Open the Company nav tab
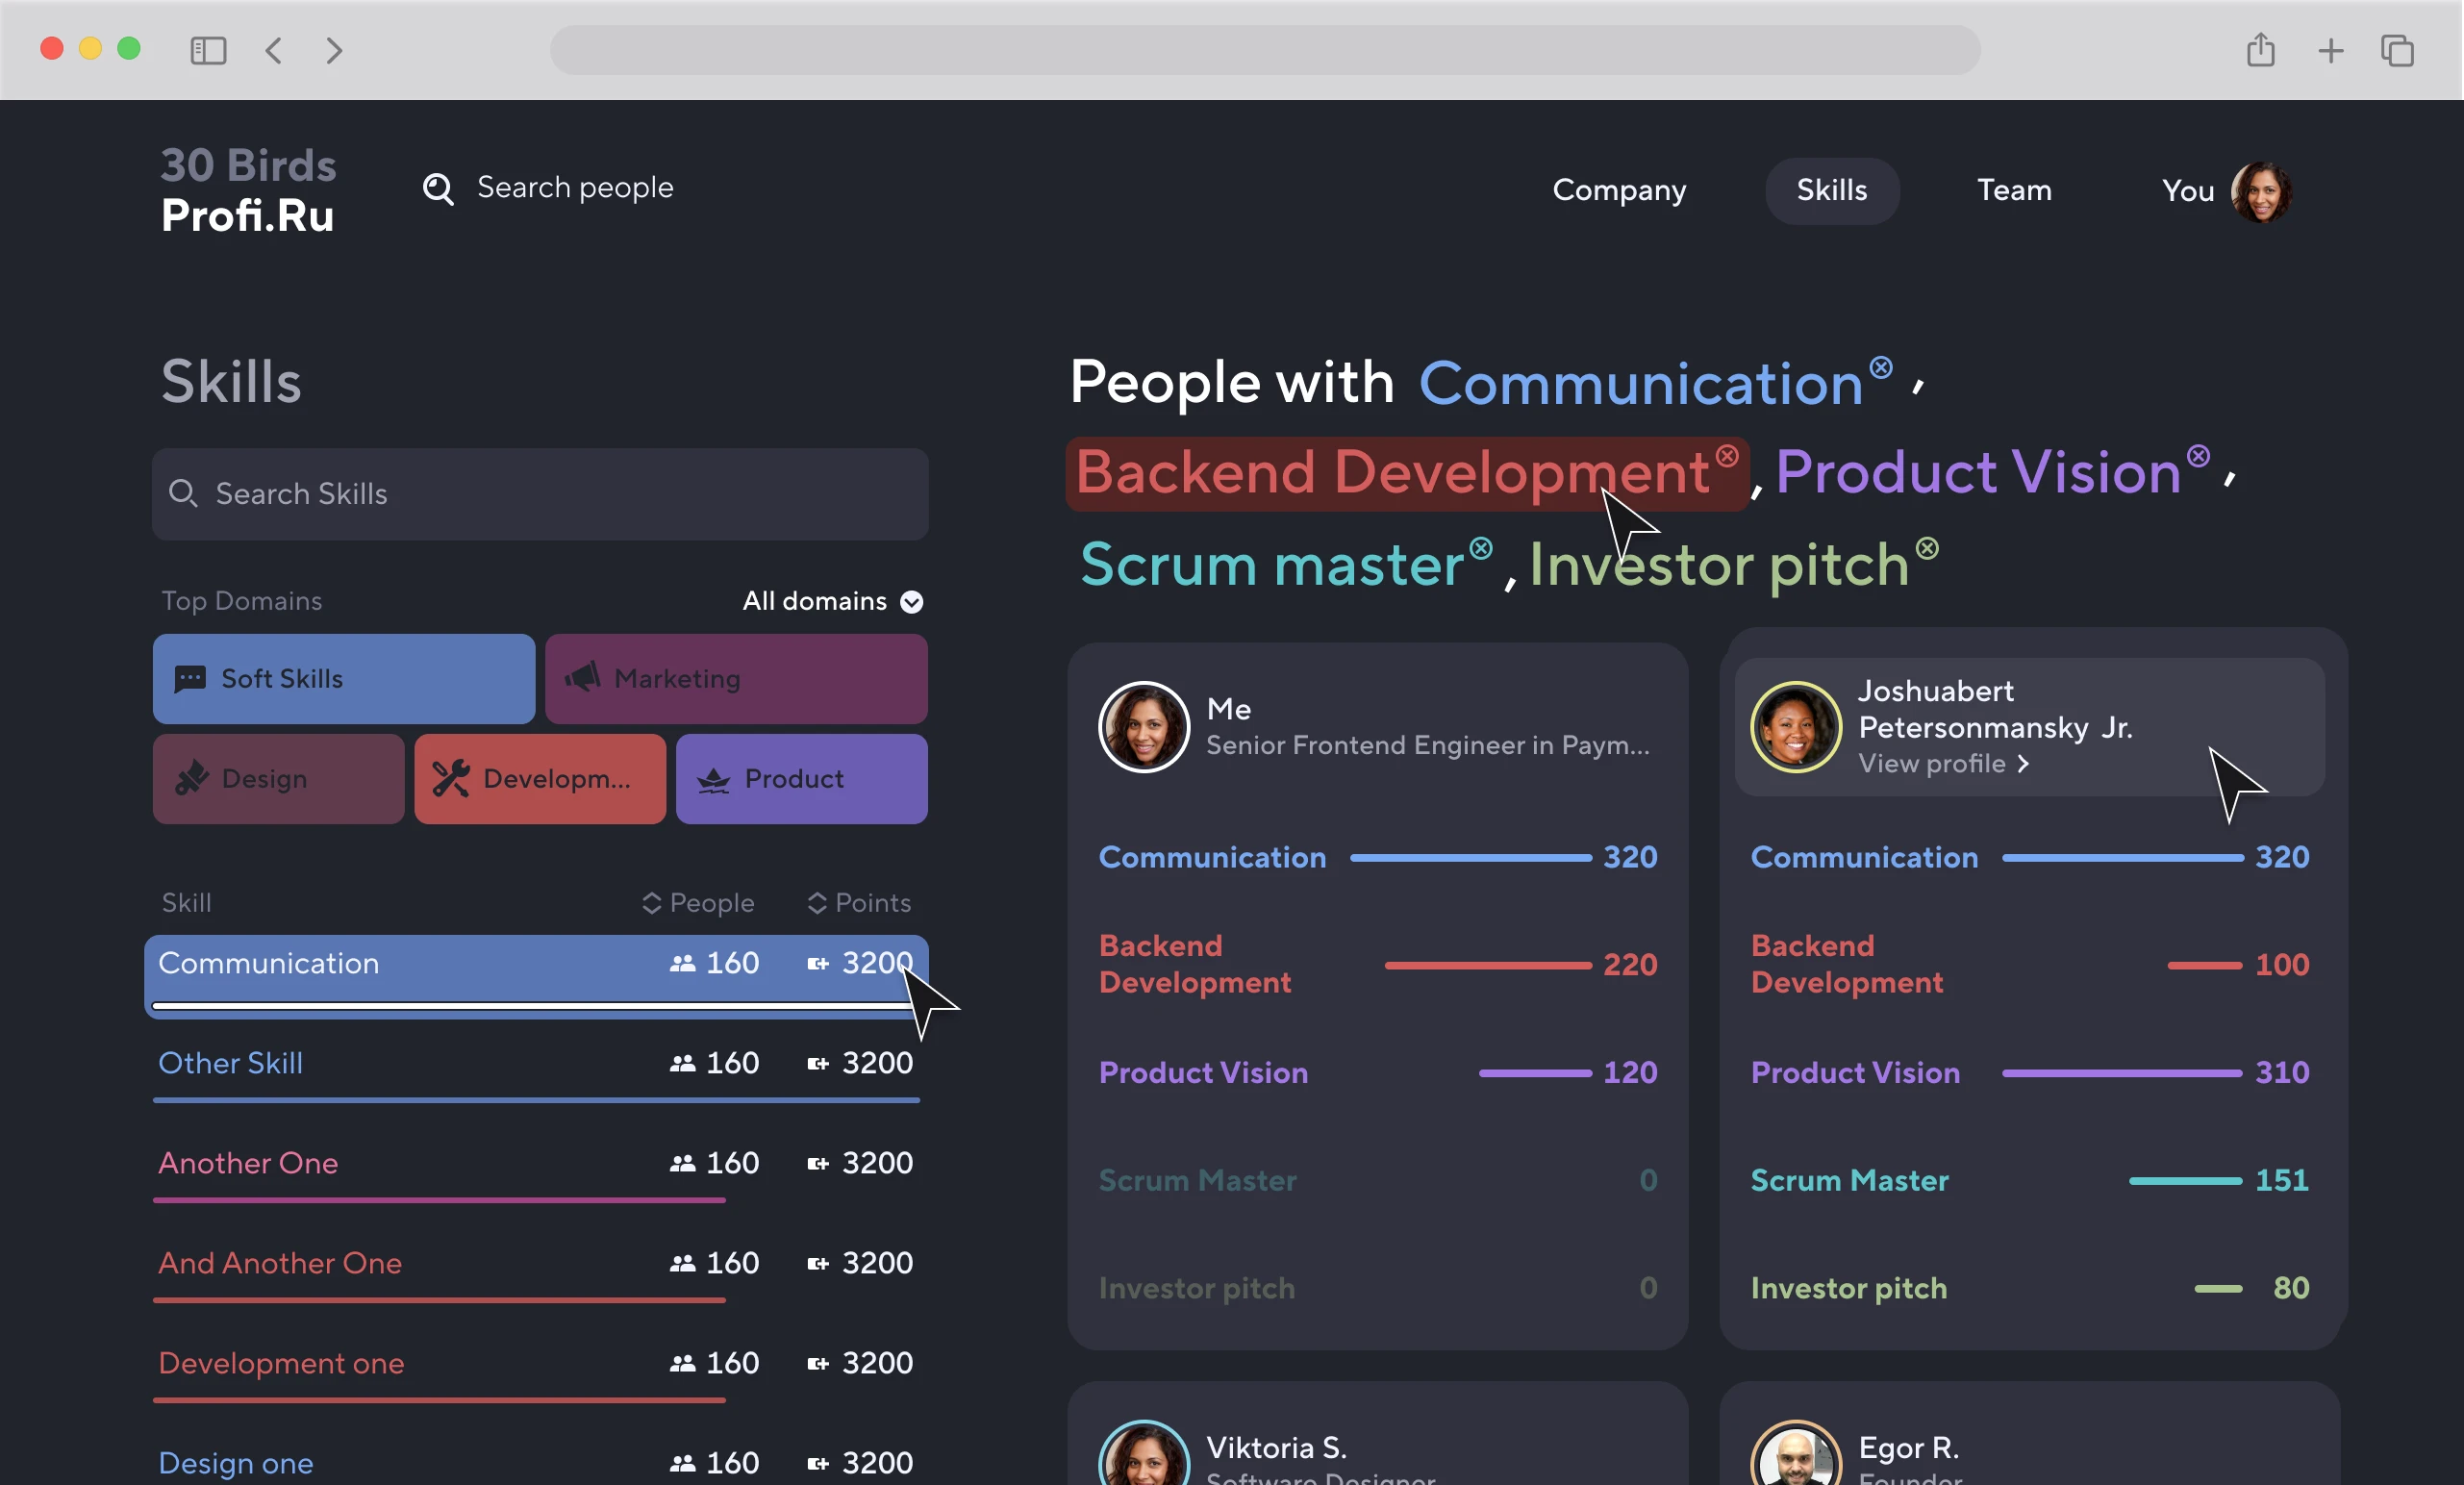 click(1619, 190)
